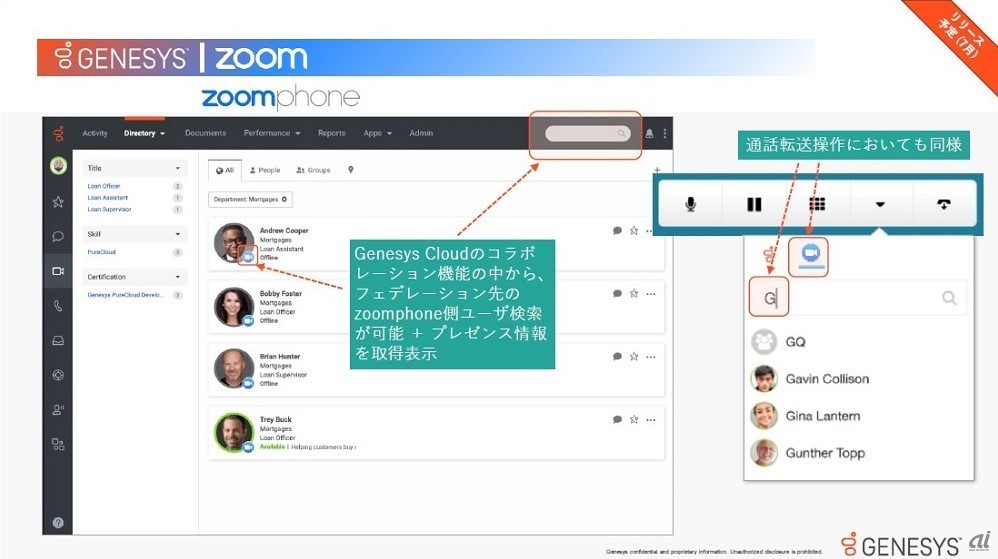Open Brian Hunter's name link
This screenshot has height=559, width=998.
click(x=280, y=357)
